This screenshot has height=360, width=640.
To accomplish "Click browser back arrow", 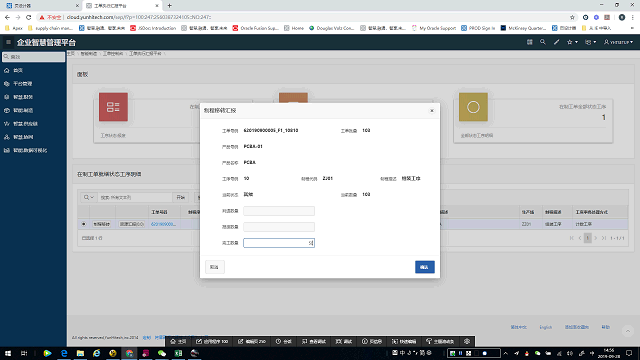I will tap(7, 17).
